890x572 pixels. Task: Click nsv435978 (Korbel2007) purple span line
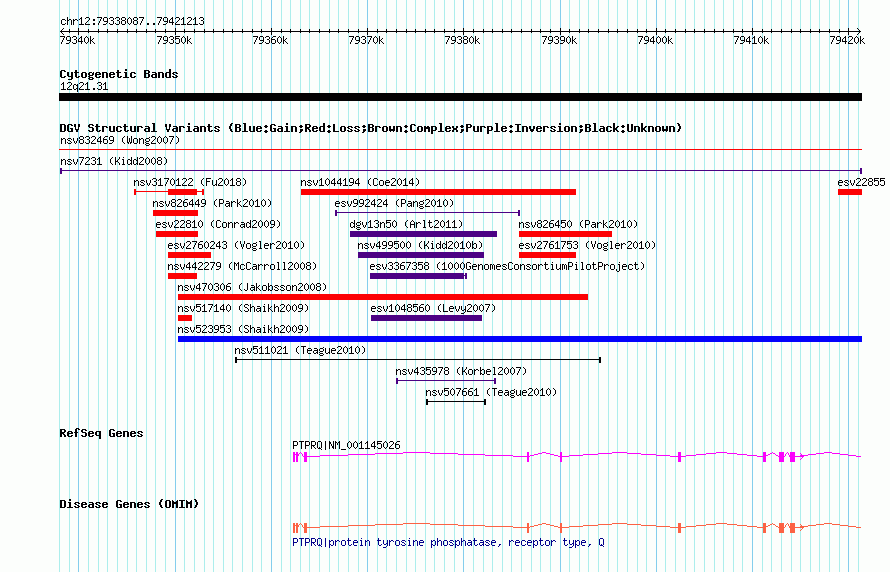click(x=446, y=381)
